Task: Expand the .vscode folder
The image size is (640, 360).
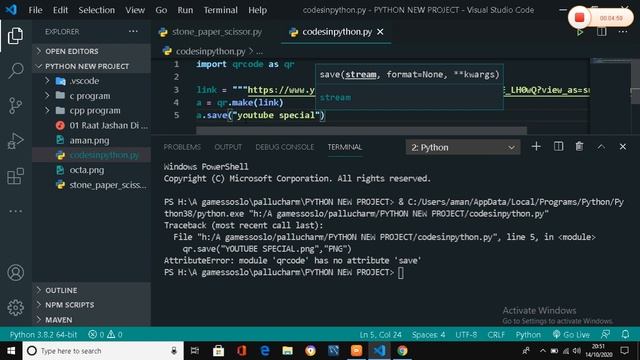Action: [91, 81]
